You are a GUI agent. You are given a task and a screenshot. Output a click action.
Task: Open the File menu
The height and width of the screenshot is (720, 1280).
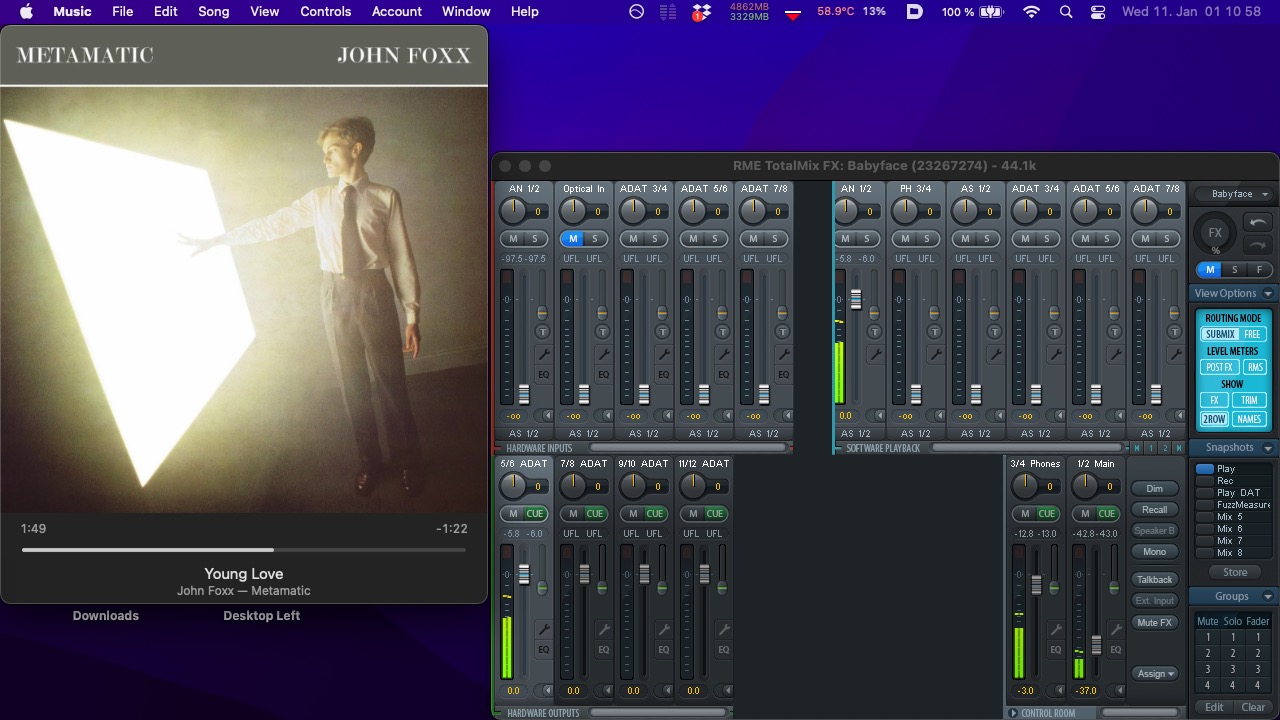point(123,12)
